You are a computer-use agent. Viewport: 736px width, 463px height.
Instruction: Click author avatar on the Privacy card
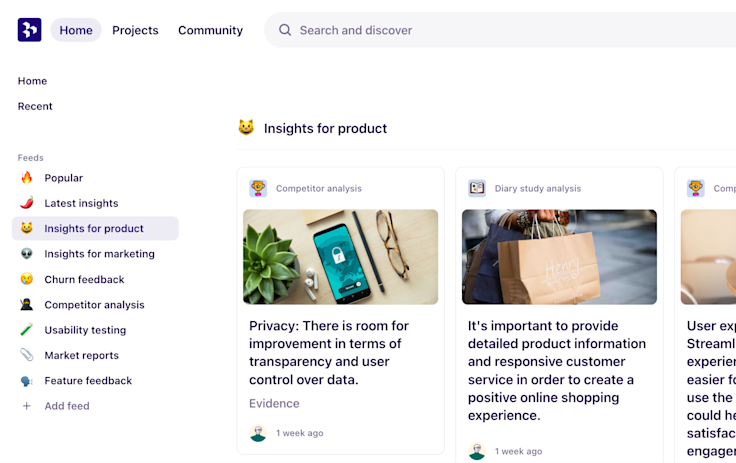point(258,433)
